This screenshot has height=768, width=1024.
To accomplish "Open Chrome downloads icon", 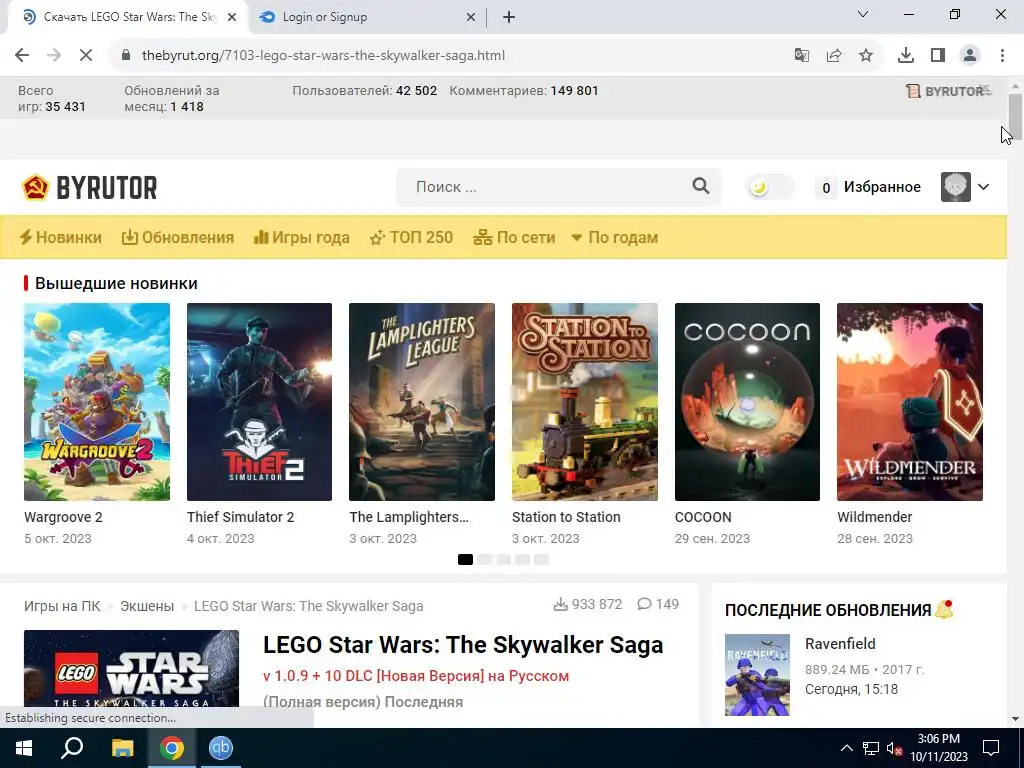I will pos(906,56).
